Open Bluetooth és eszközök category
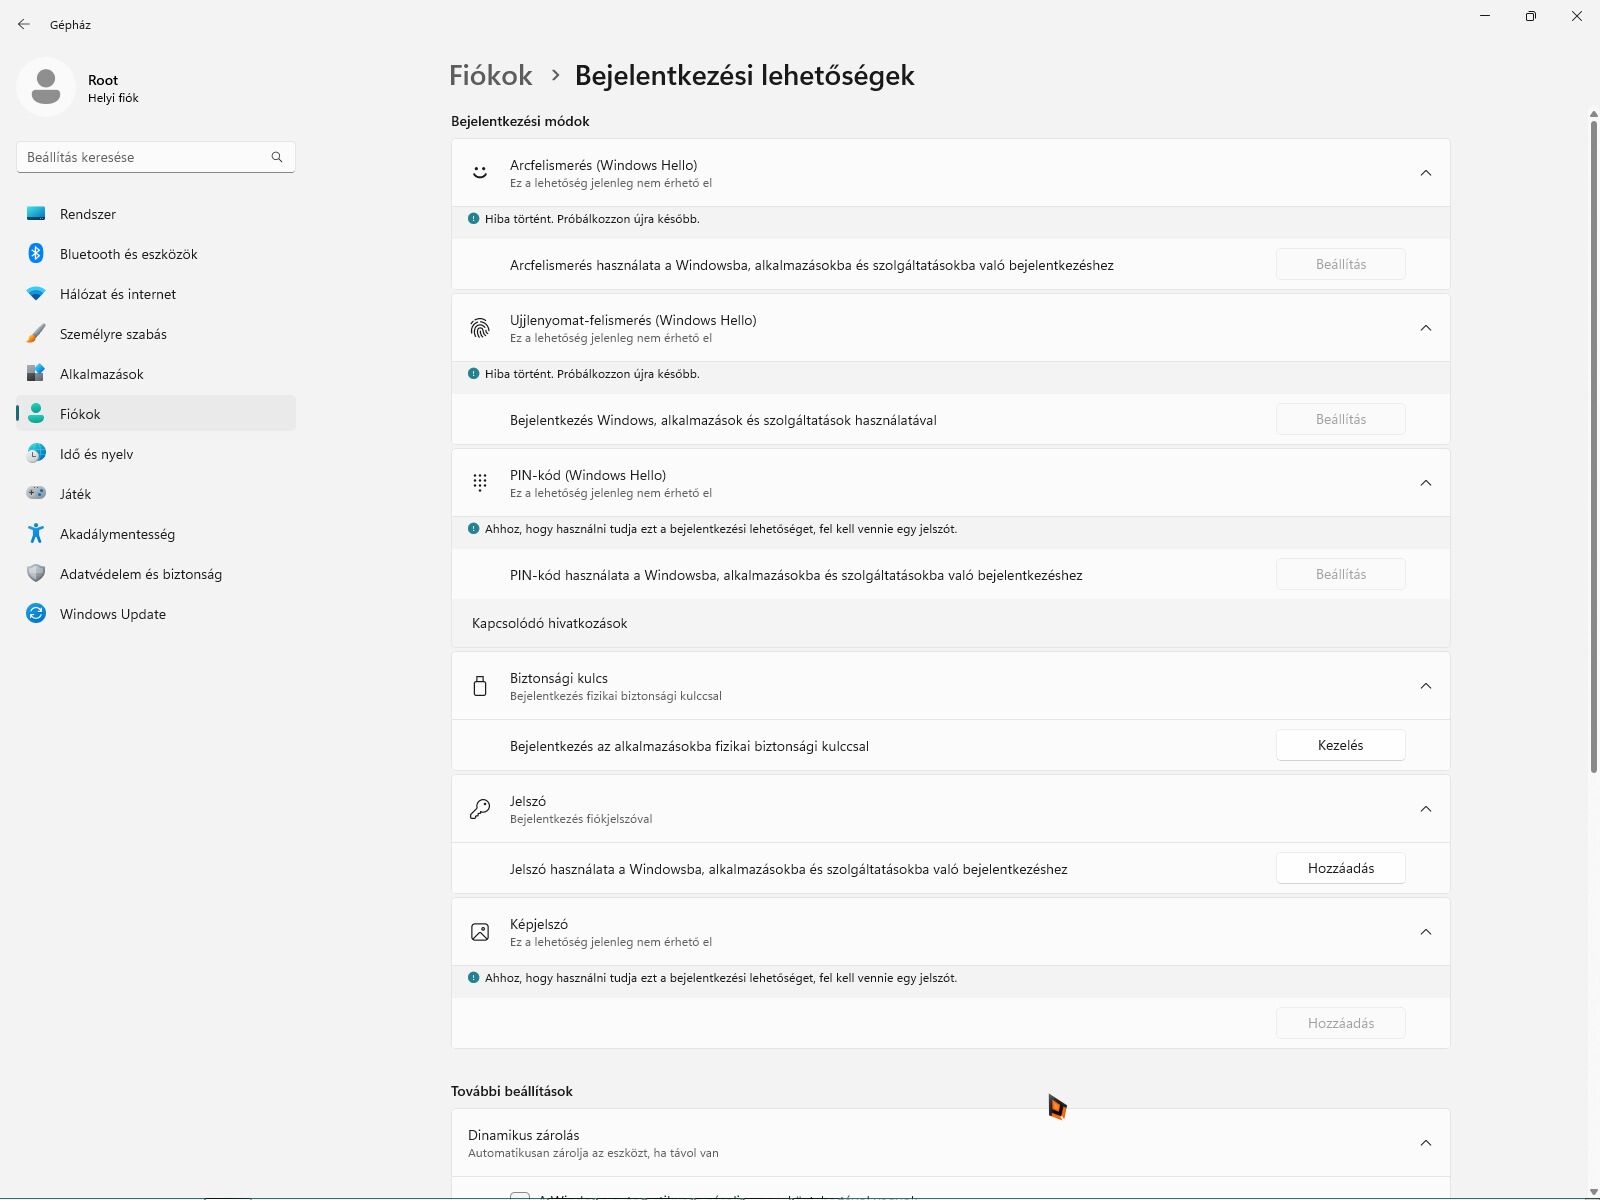 coord(156,254)
